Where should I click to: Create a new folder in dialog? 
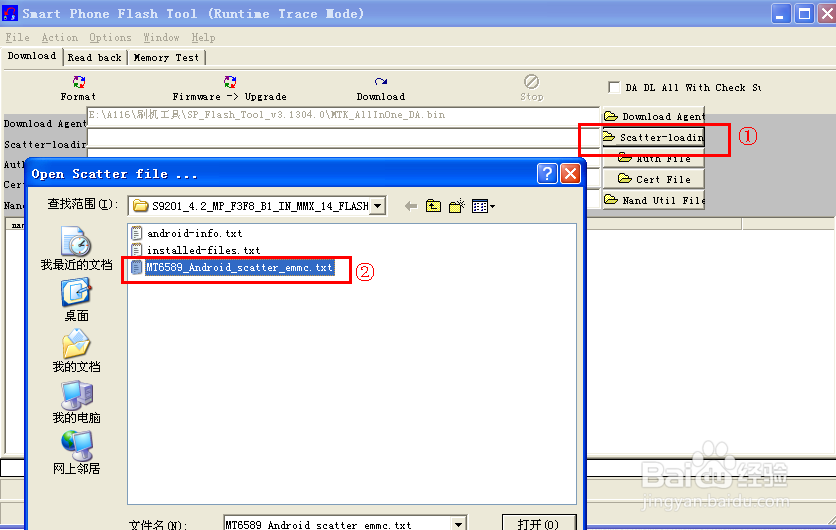tap(457, 206)
